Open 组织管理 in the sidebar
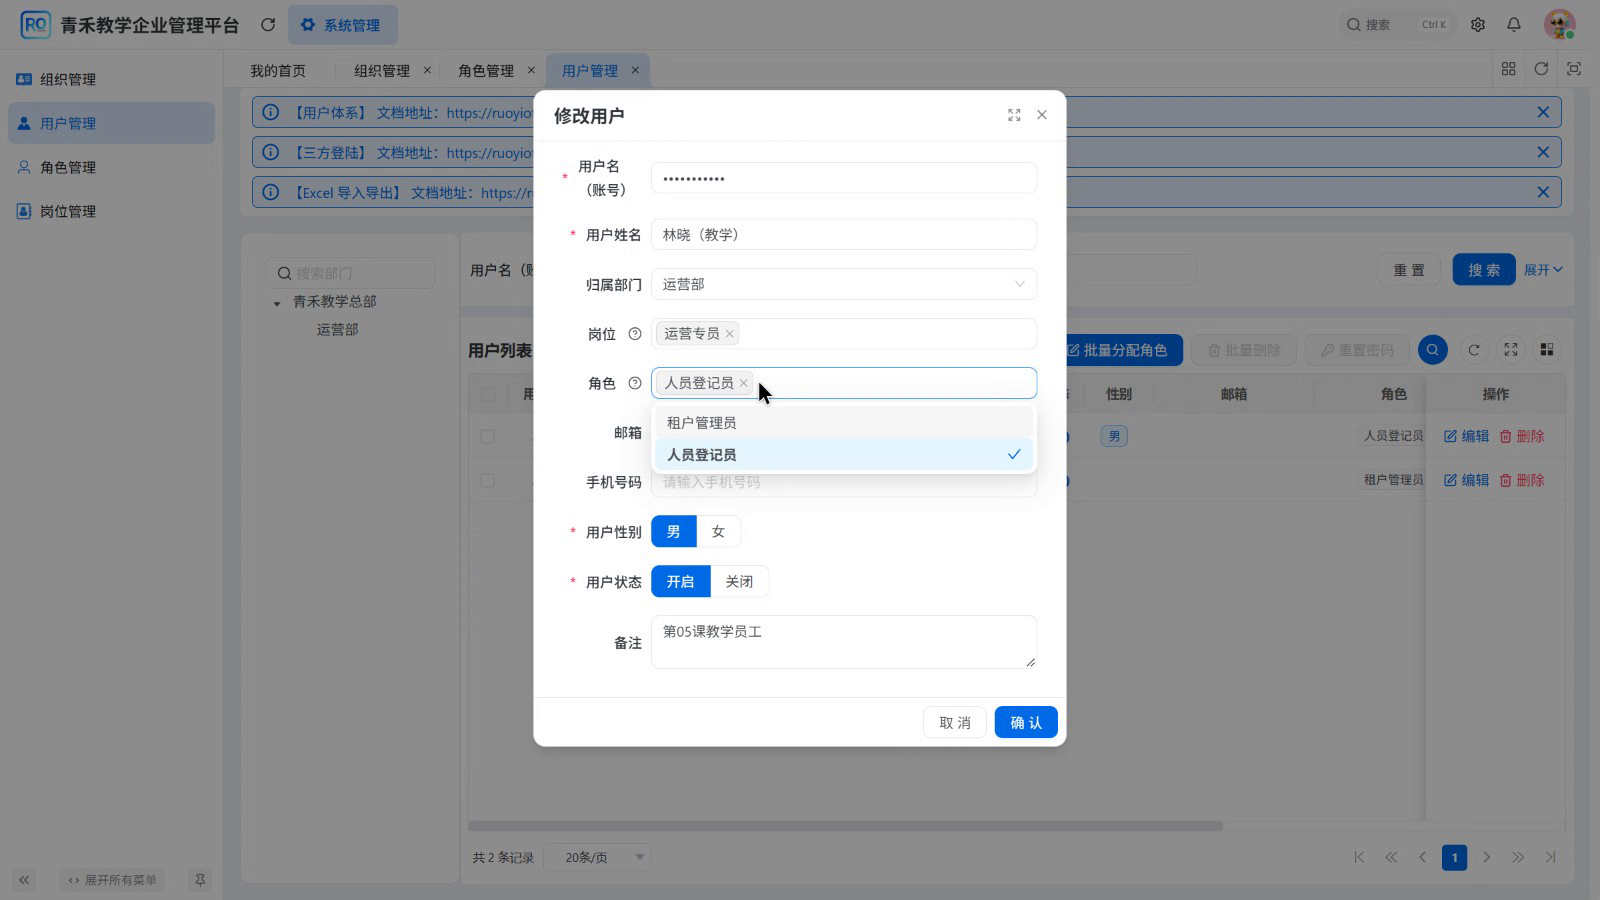1600x900 pixels. click(111, 79)
